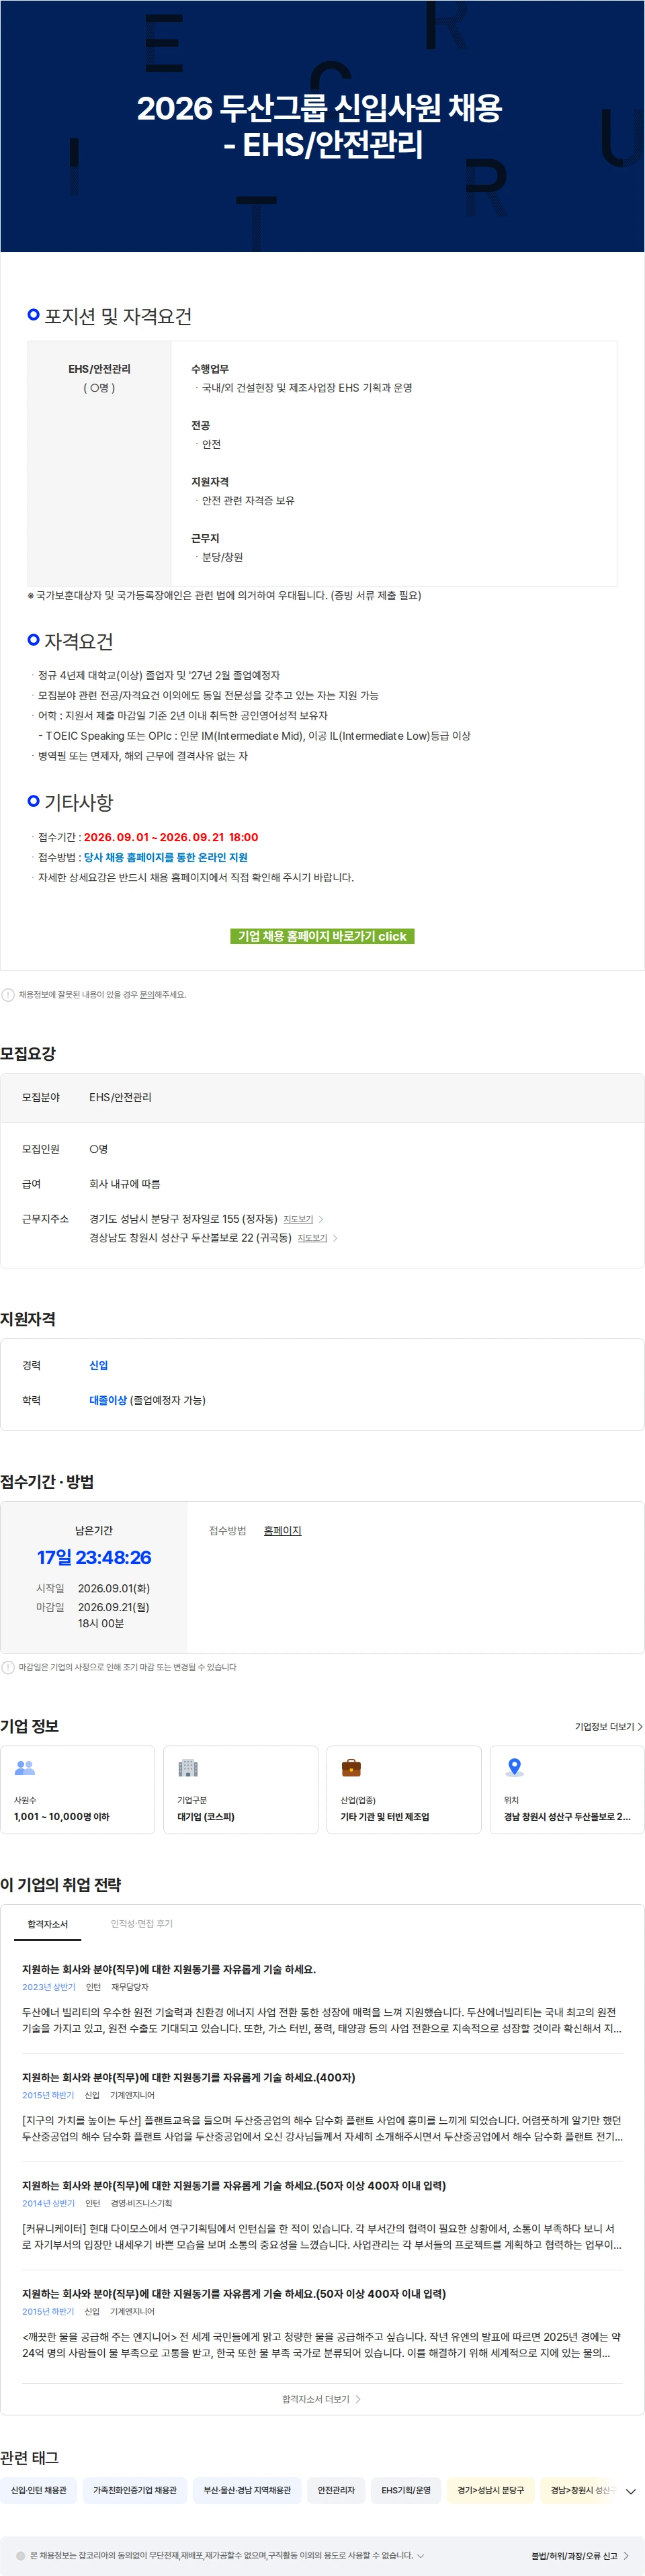Switch to the 인적성·면접 후기 tab
Viewport: 645px width, 2576px height.
141,1924
